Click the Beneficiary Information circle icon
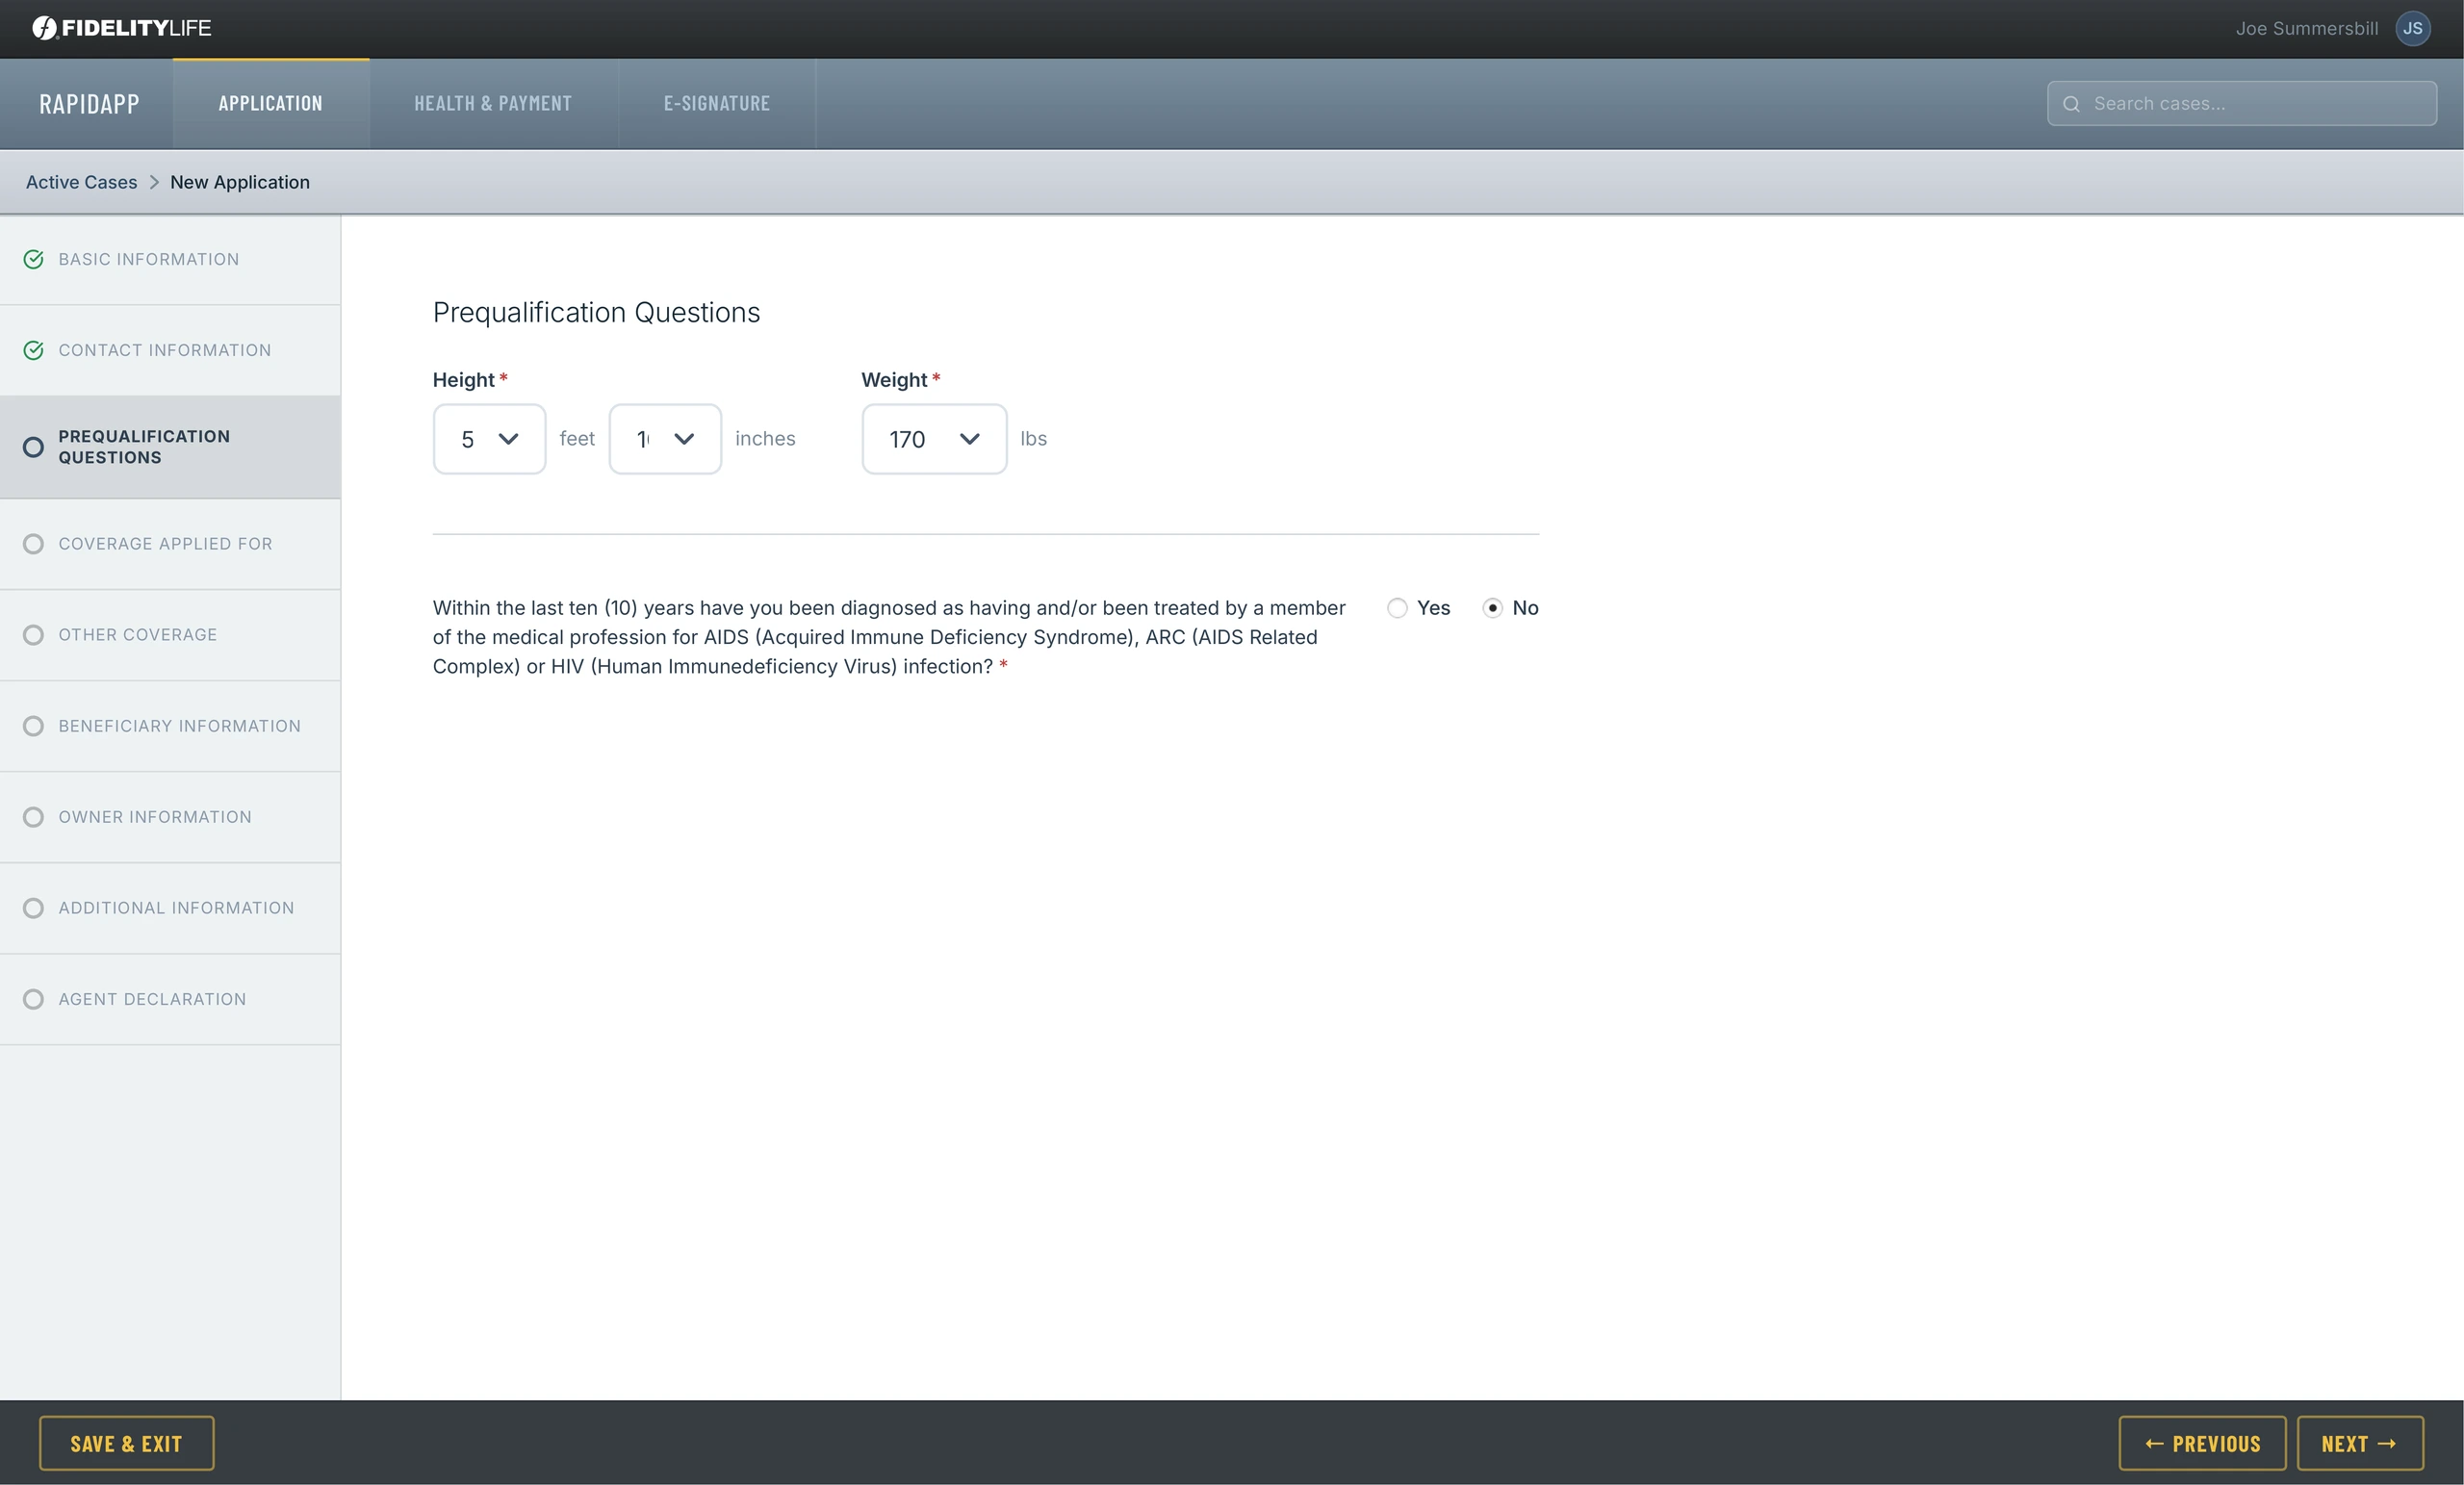Image resolution: width=2464 pixels, height=1485 pixels. click(33, 726)
